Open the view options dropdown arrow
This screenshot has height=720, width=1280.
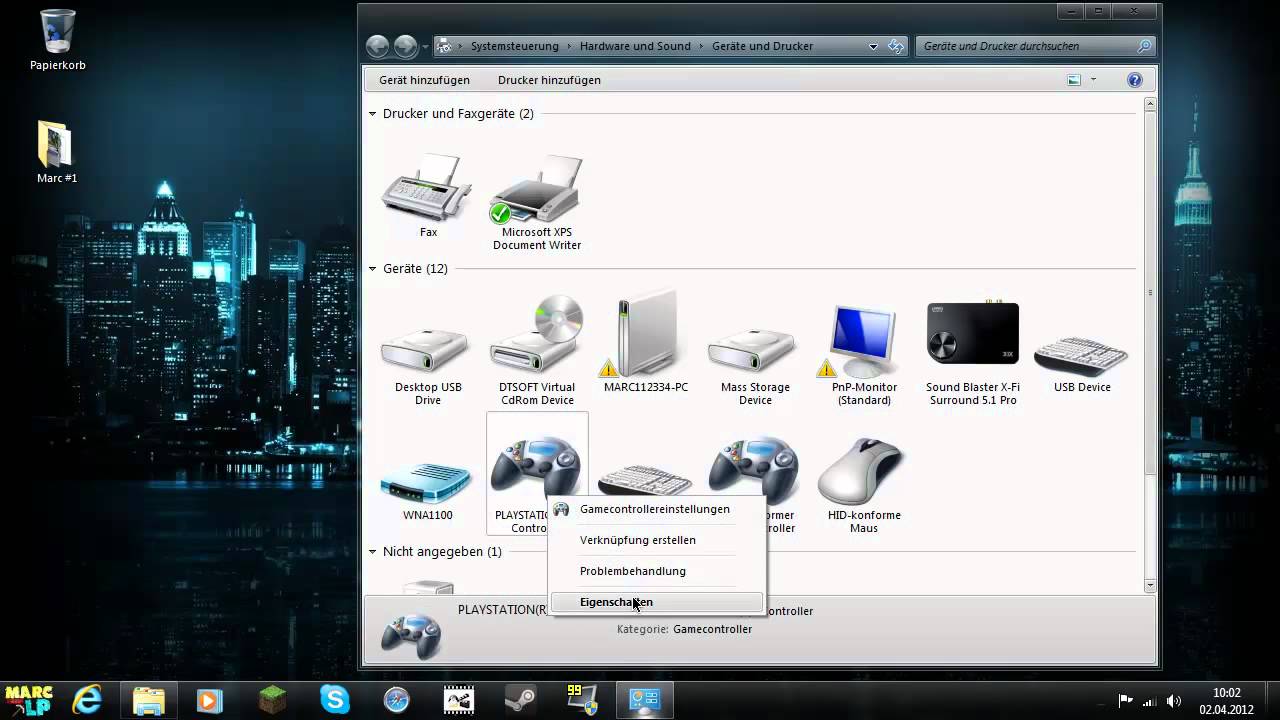coord(1093,80)
